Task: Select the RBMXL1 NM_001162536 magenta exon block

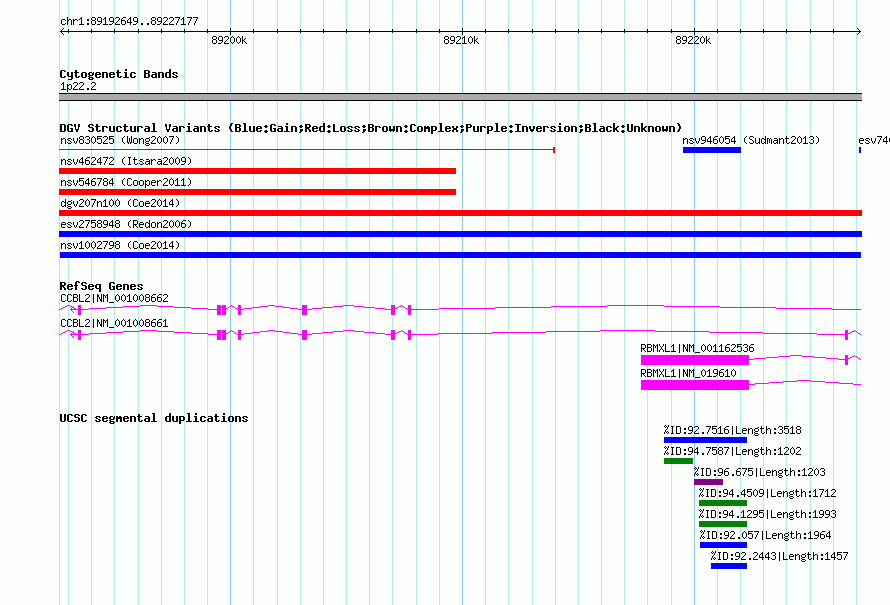Action: 695,360
